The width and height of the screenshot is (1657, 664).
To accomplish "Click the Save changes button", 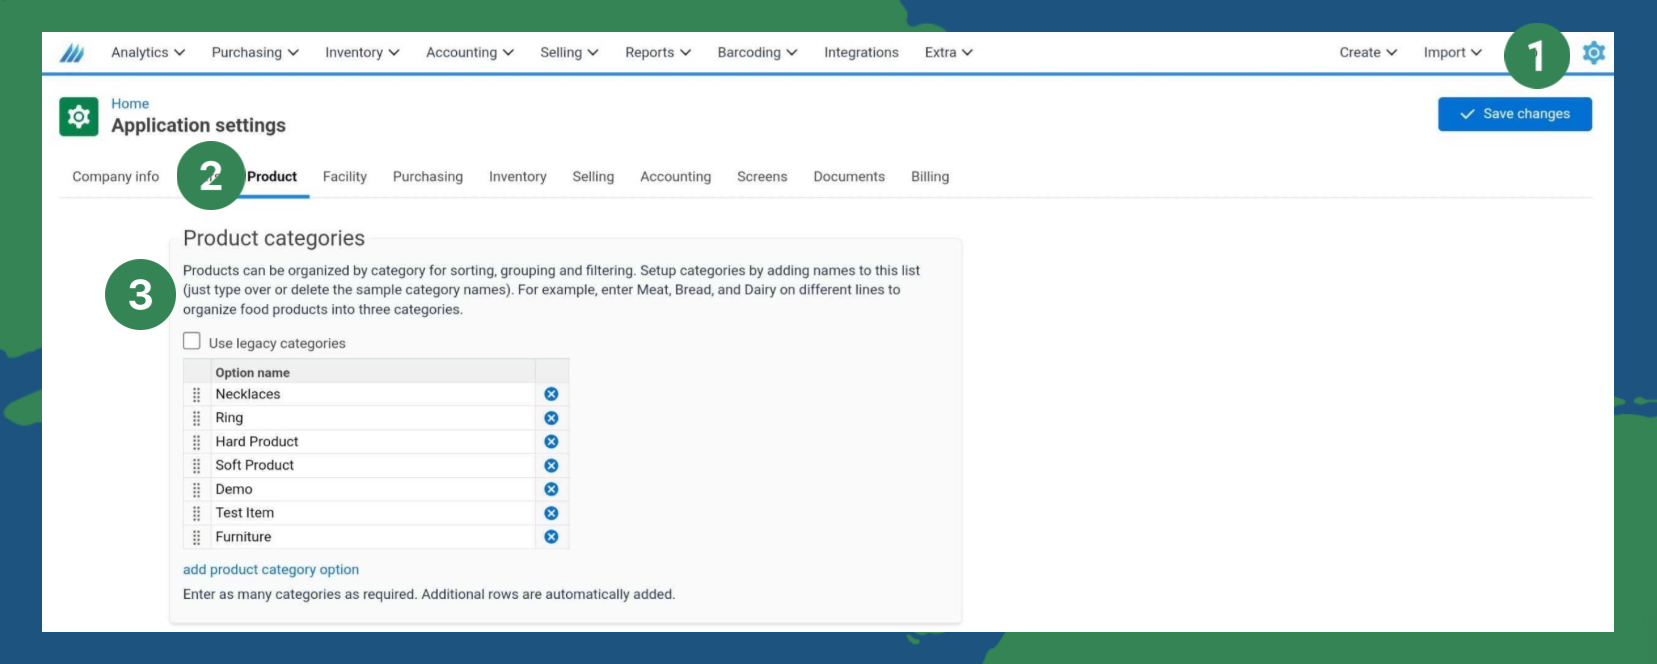I will point(1515,114).
